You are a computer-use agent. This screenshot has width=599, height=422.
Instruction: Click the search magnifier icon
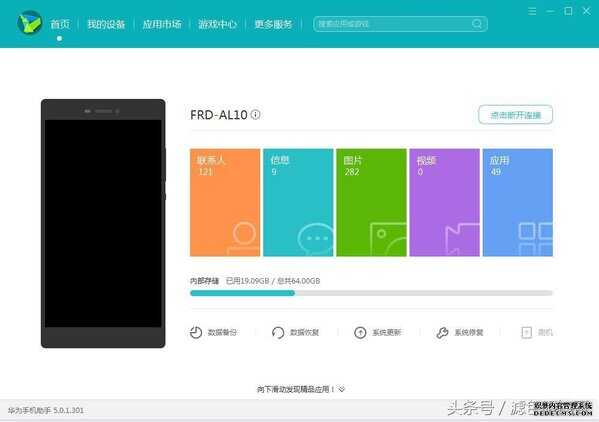tap(477, 24)
